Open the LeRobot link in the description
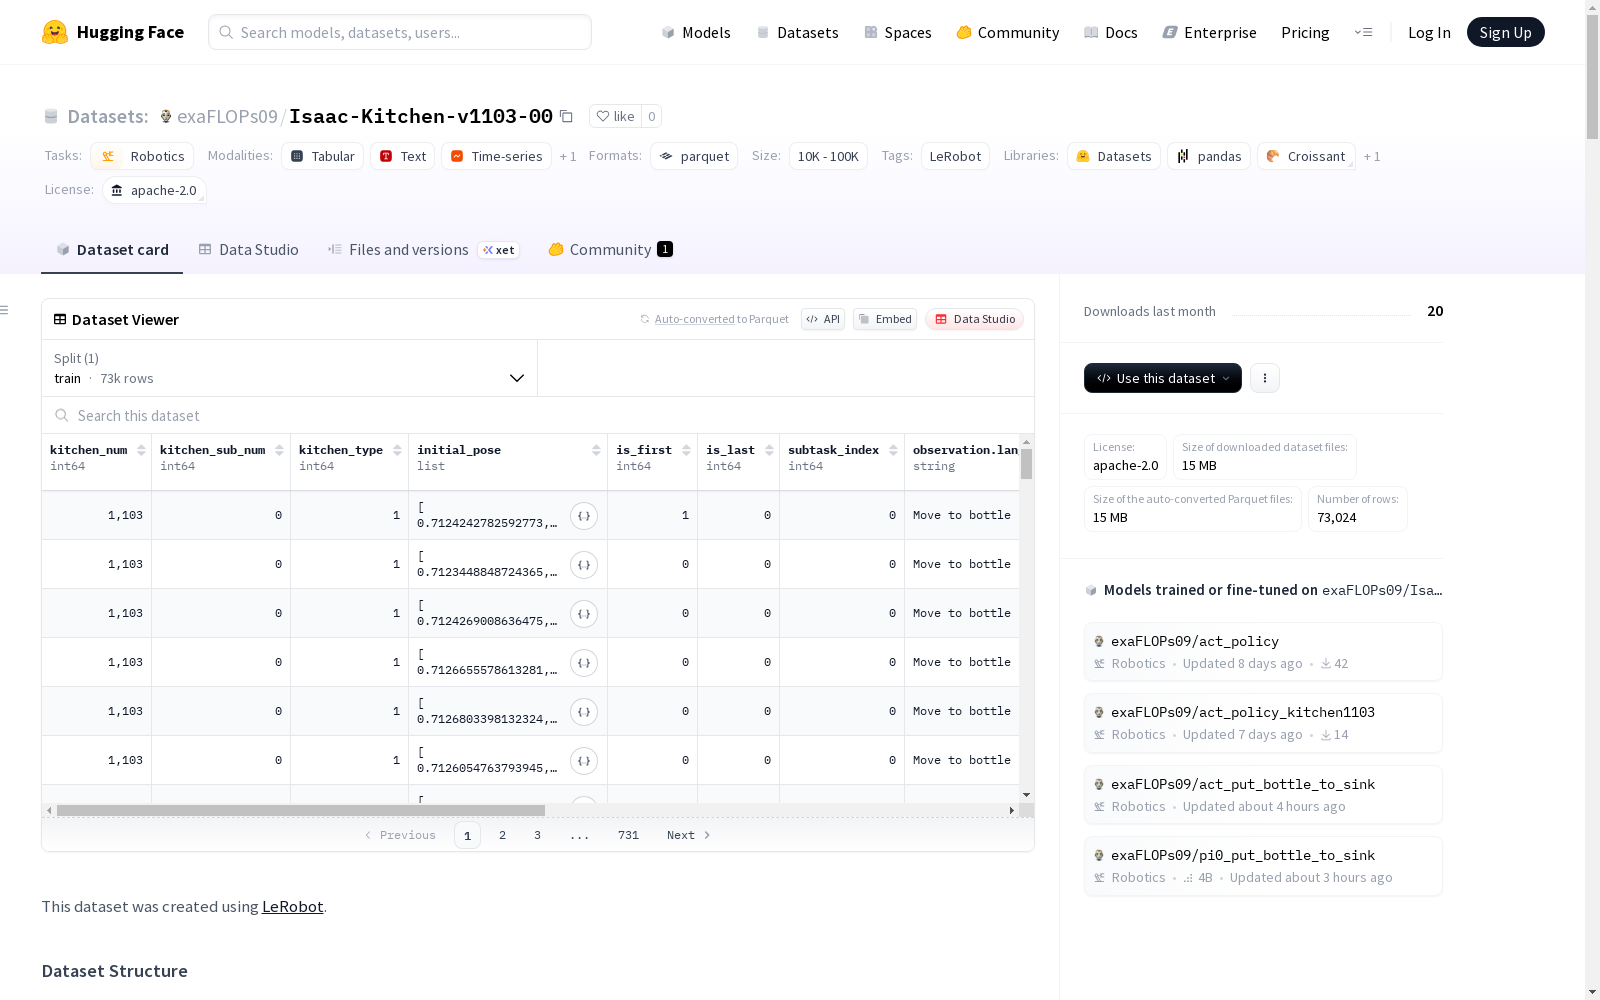This screenshot has height=1000, width=1600. tap(292, 906)
